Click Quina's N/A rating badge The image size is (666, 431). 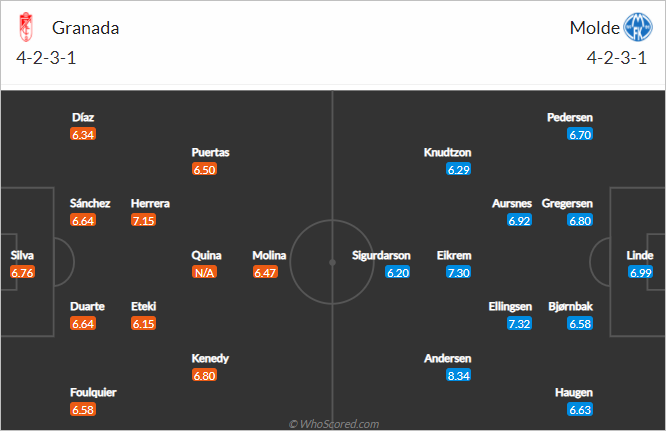pyautogui.click(x=204, y=272)
